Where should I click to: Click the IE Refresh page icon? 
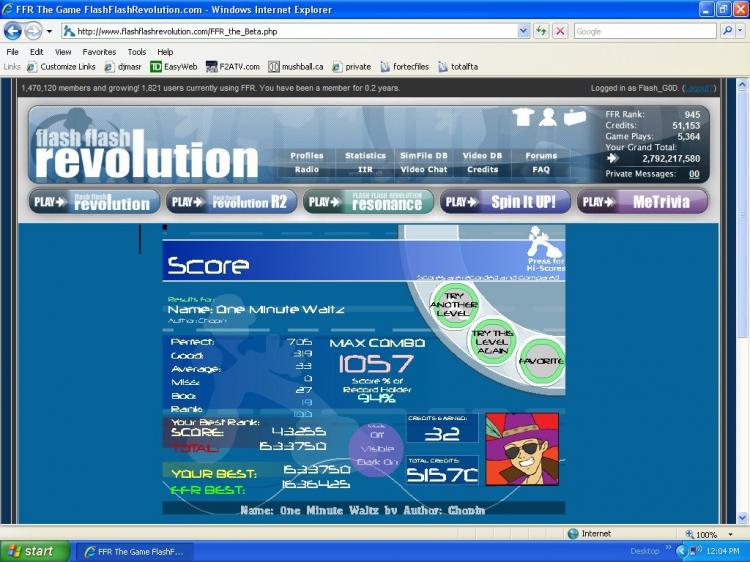click(x=540, y=31)
